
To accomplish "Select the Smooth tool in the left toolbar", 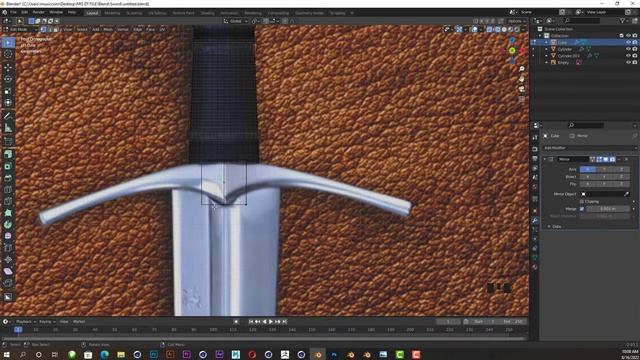I will (x=8, y=236).
